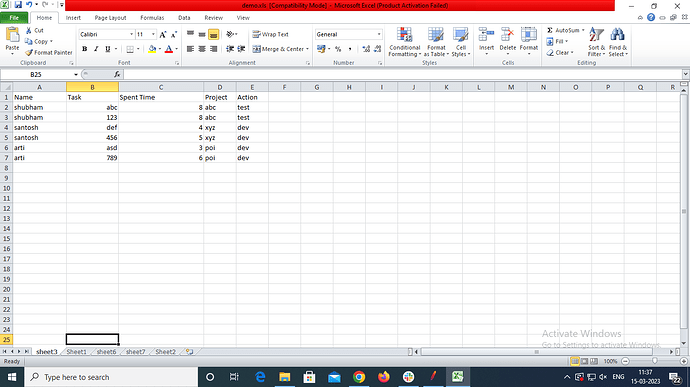The height and width of the screenshot is (387, 690).
Task: Open Chrome from the Windows taskbar
Action: coord(359,377)
